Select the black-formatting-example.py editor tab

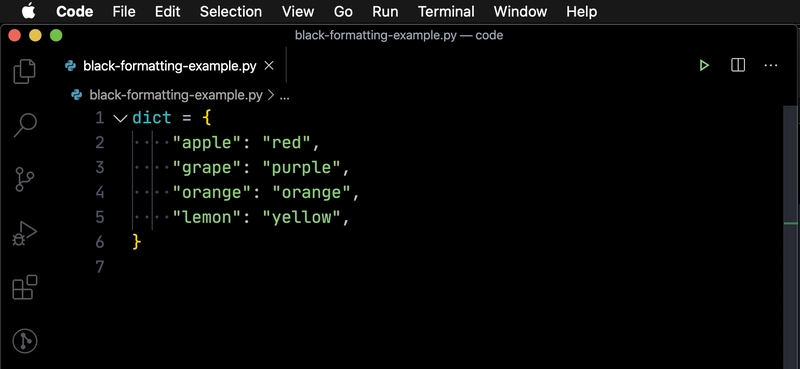point(169,65)
